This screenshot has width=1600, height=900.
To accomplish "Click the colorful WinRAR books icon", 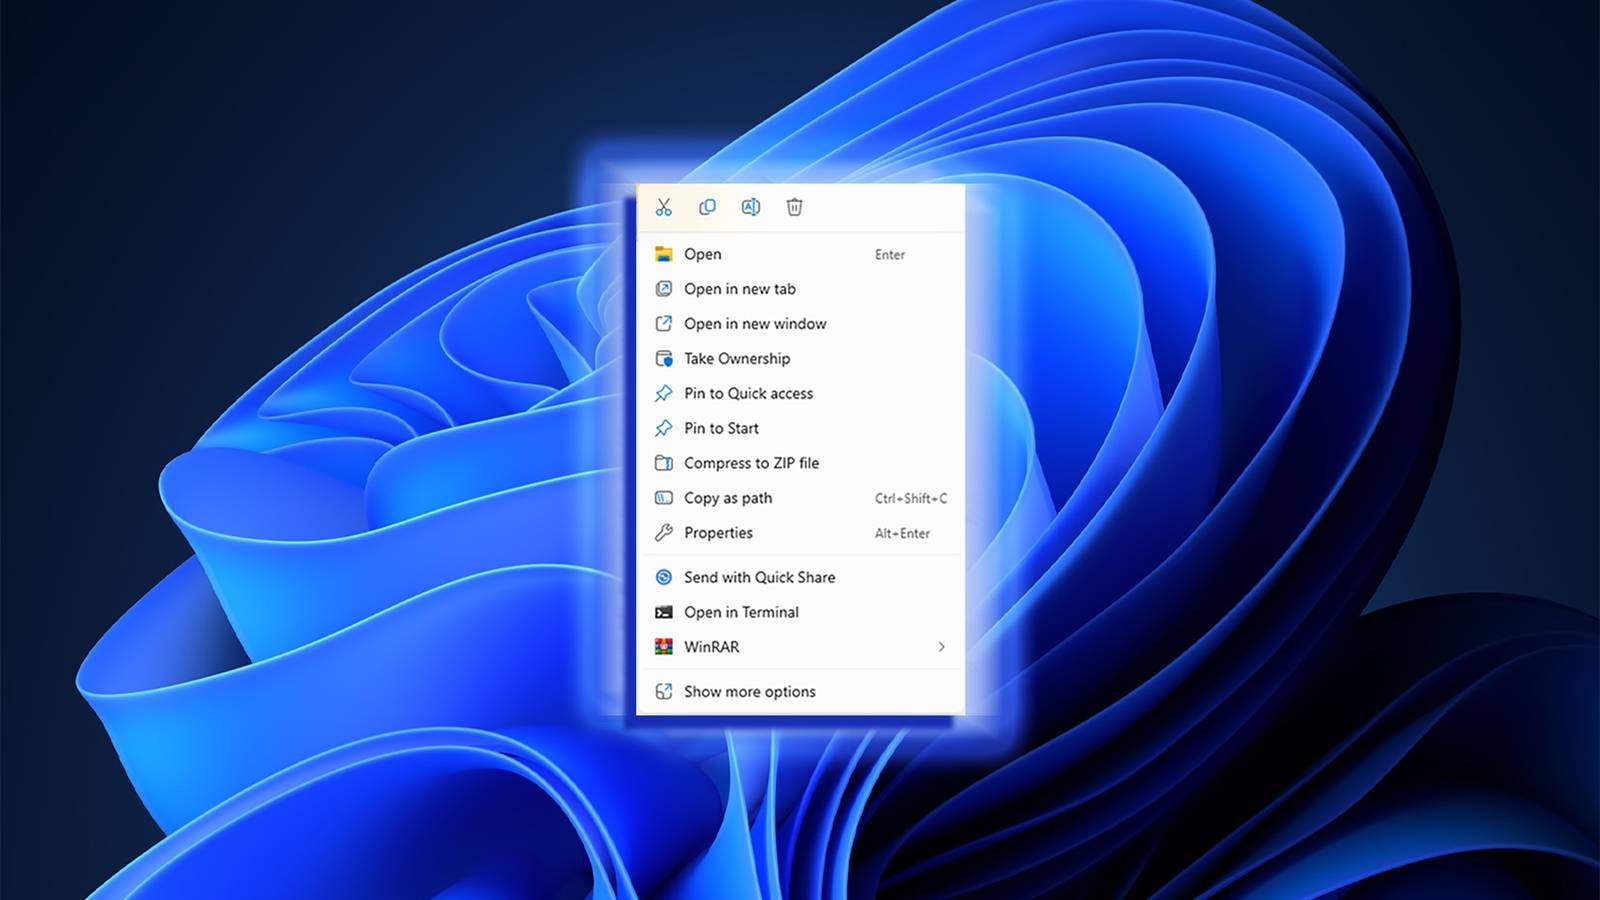I will click(x=663, y=647).
